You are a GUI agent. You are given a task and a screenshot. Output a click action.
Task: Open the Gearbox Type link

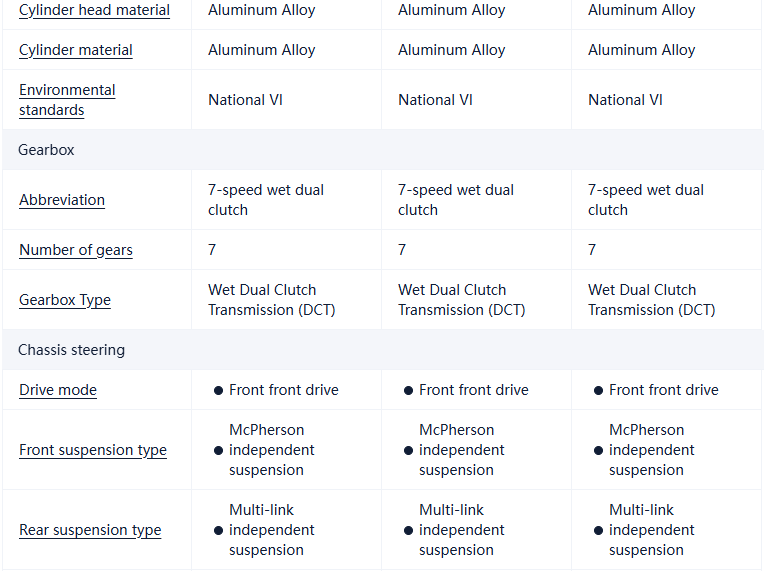[x=64, y=300]
